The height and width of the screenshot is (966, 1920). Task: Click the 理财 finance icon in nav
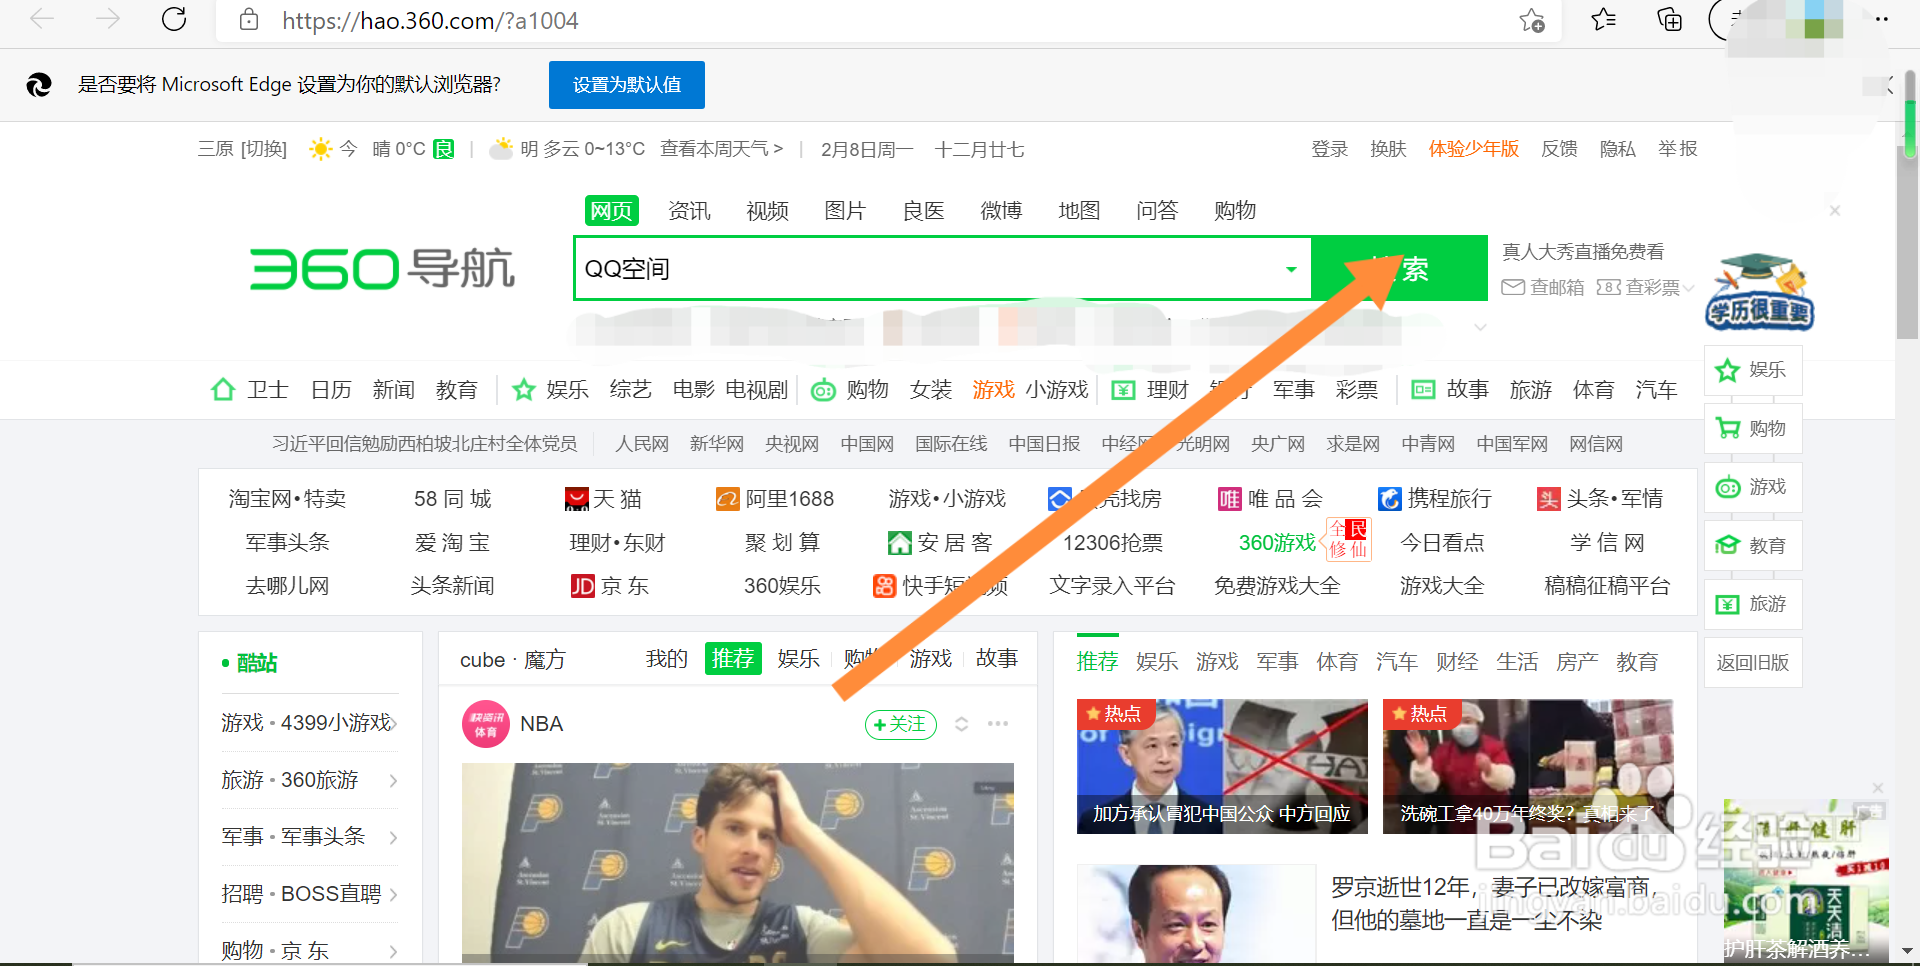1124,391
